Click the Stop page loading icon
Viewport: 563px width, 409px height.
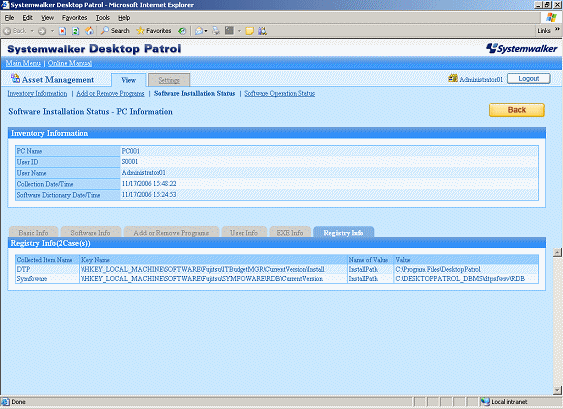tap(62, 31)
